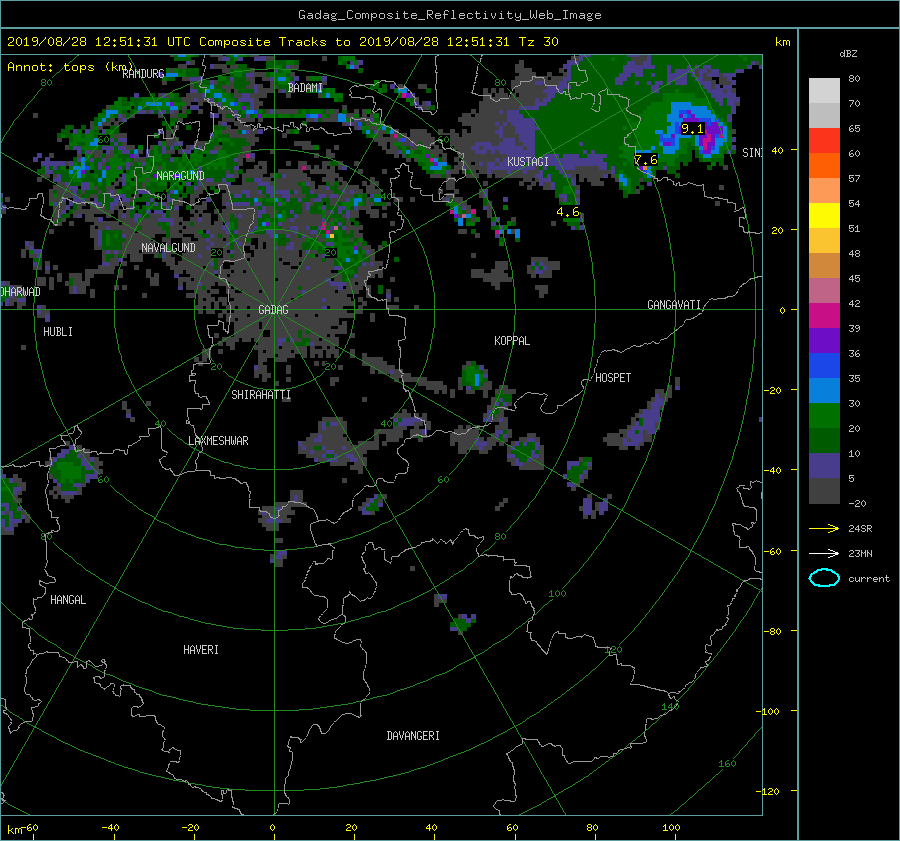Click the 160 km range ring label
Image resolution: width=900 pixels, height=841 pixels.
click(727, 764)
